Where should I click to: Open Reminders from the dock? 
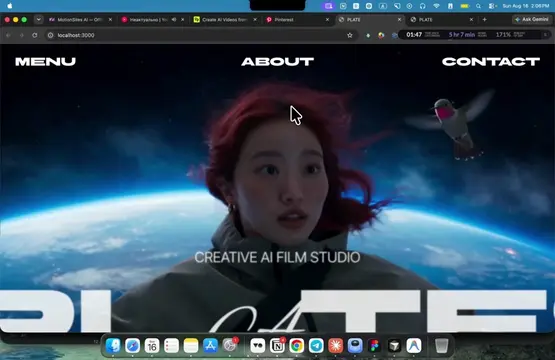(171, 345)
